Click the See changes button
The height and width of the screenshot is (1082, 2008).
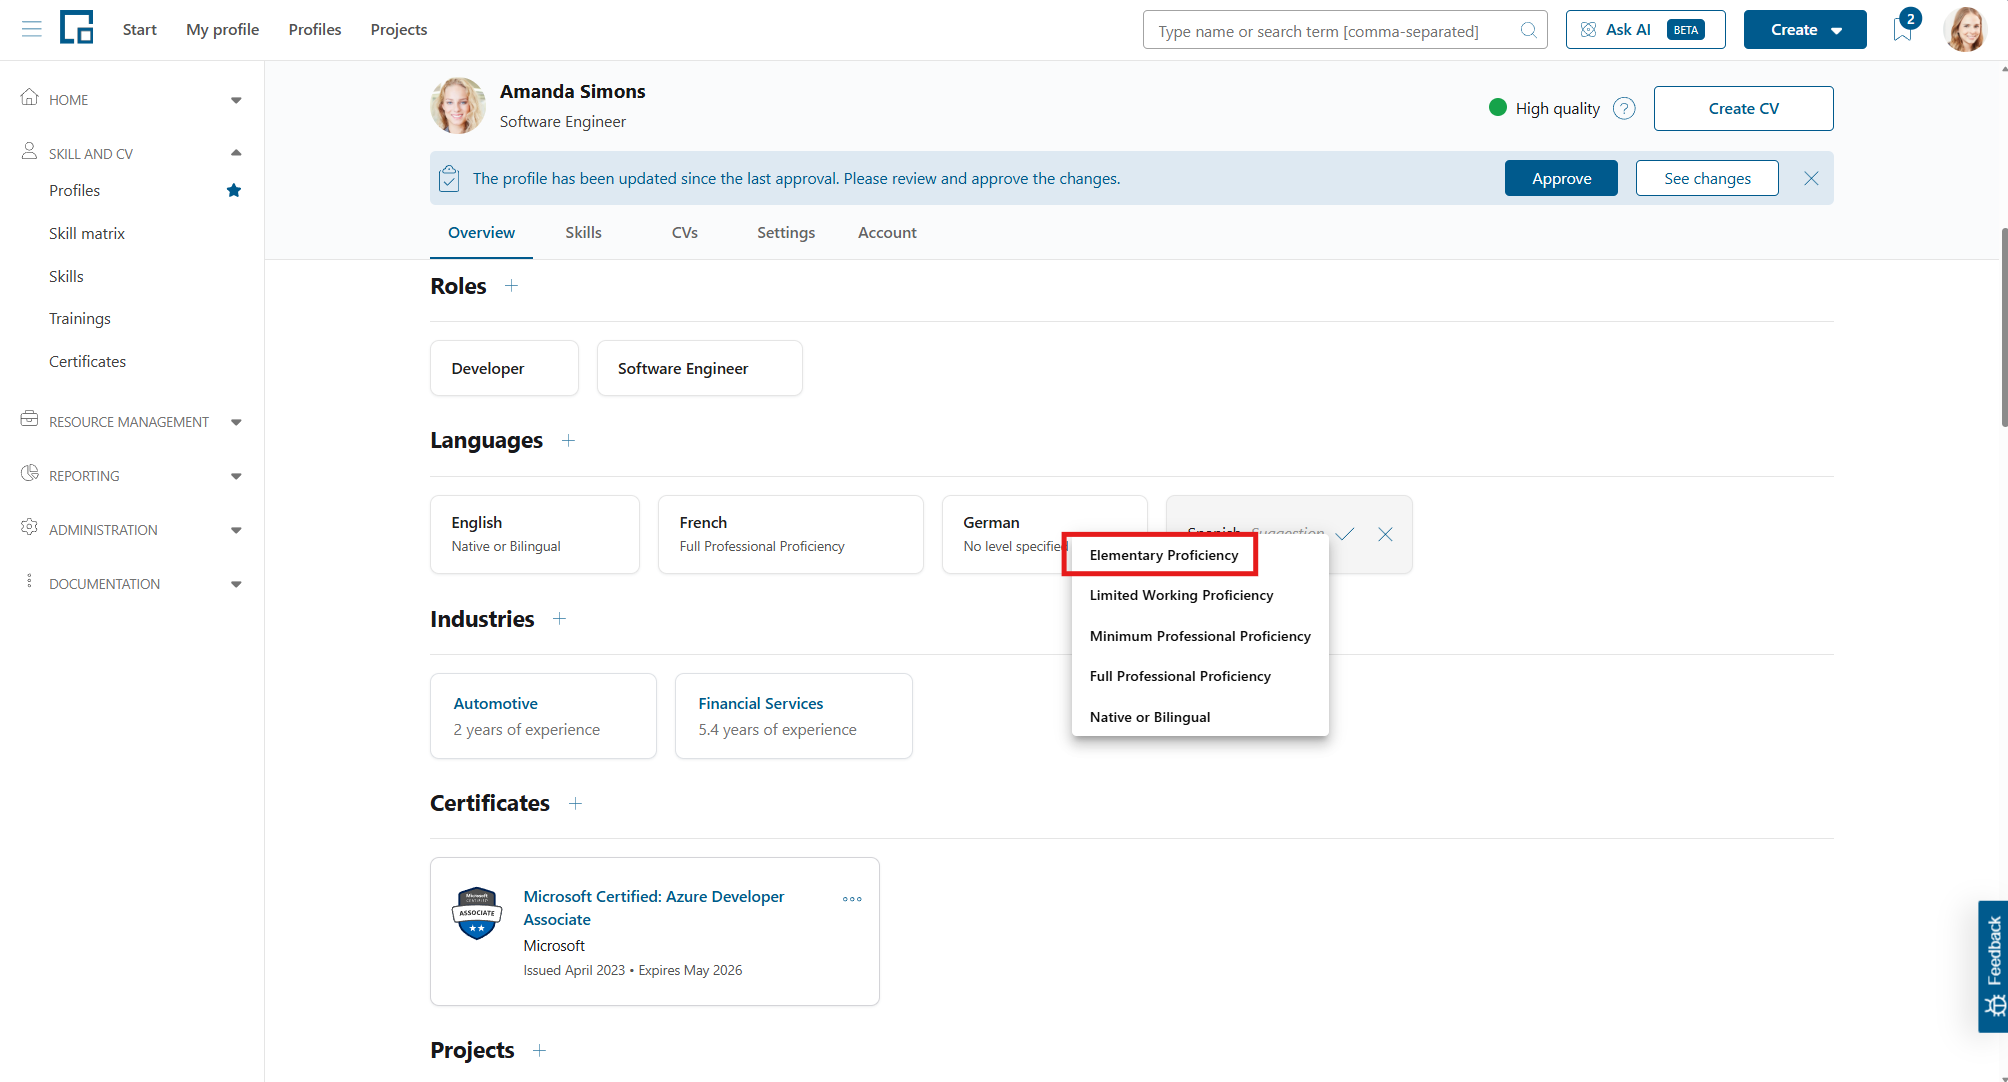pos(1707,178)
